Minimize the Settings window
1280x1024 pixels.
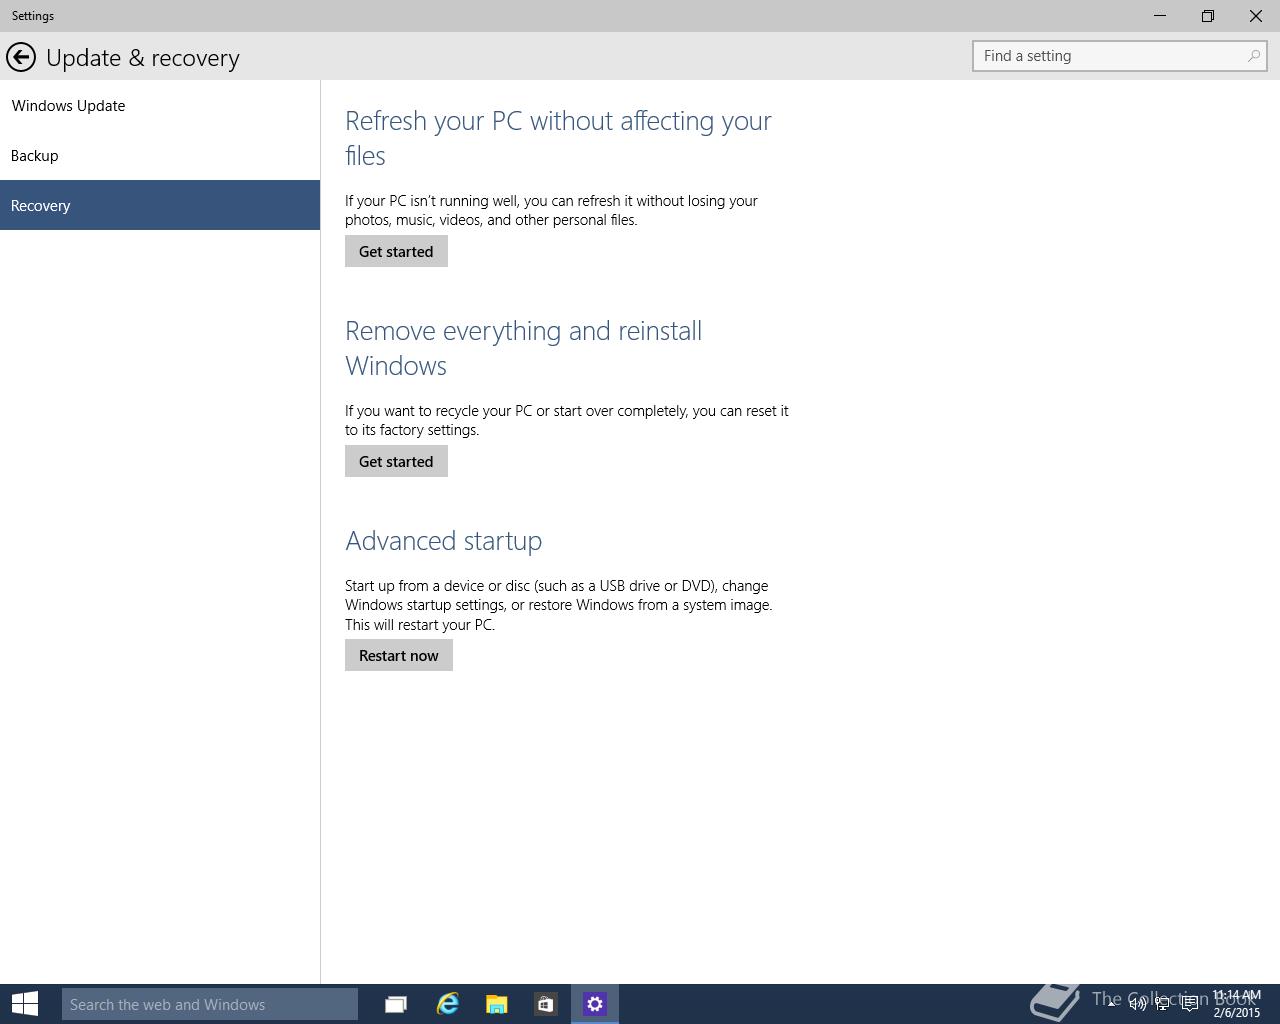point(1160,16)
